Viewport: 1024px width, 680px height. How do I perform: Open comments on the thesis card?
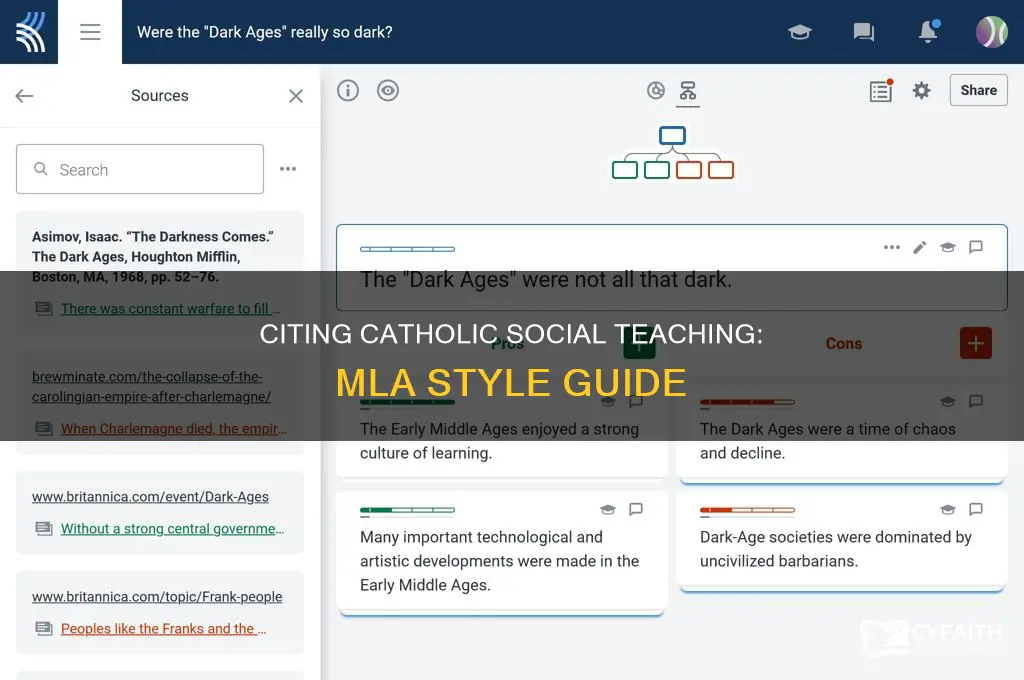(976, 247)
